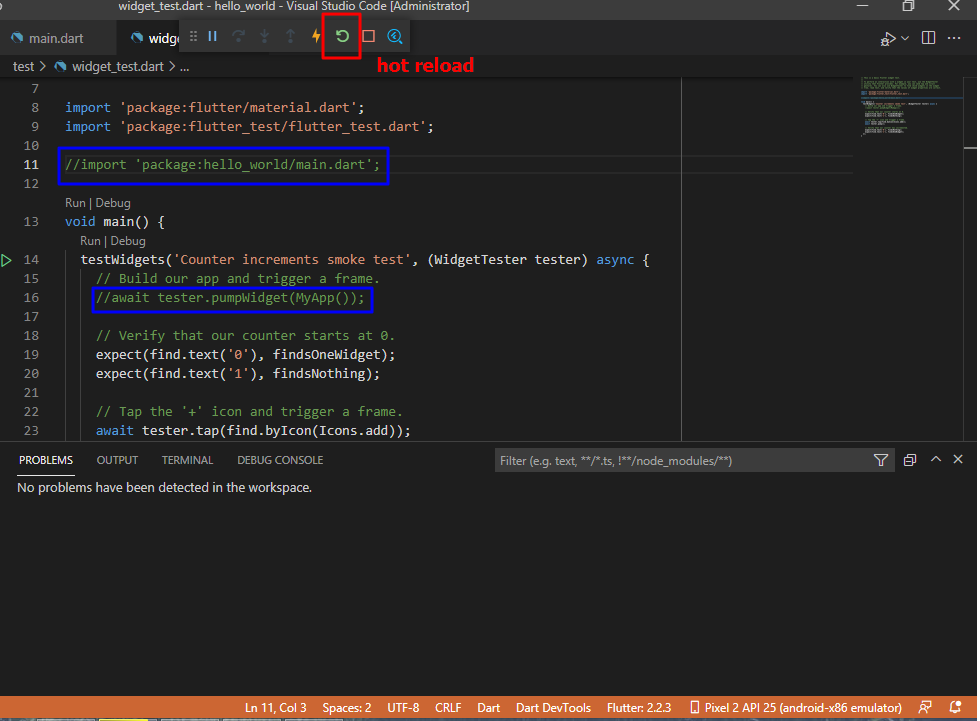This screenshot has height=721, width=980.
Task: Open the editor More Actions menu
Action: pyautogui.click(x=954, y=38)
